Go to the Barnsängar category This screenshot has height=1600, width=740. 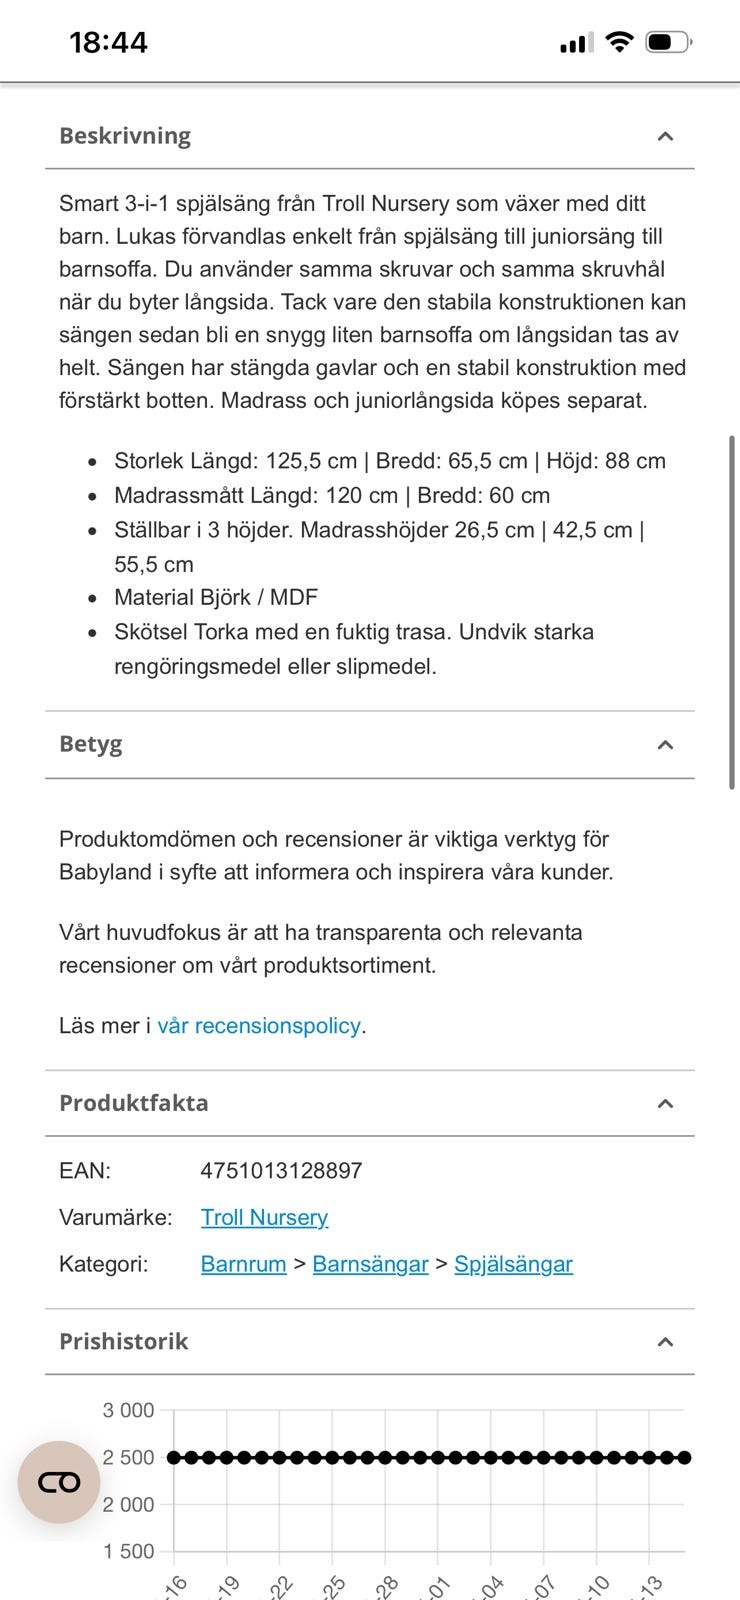tap(370, 1264)
